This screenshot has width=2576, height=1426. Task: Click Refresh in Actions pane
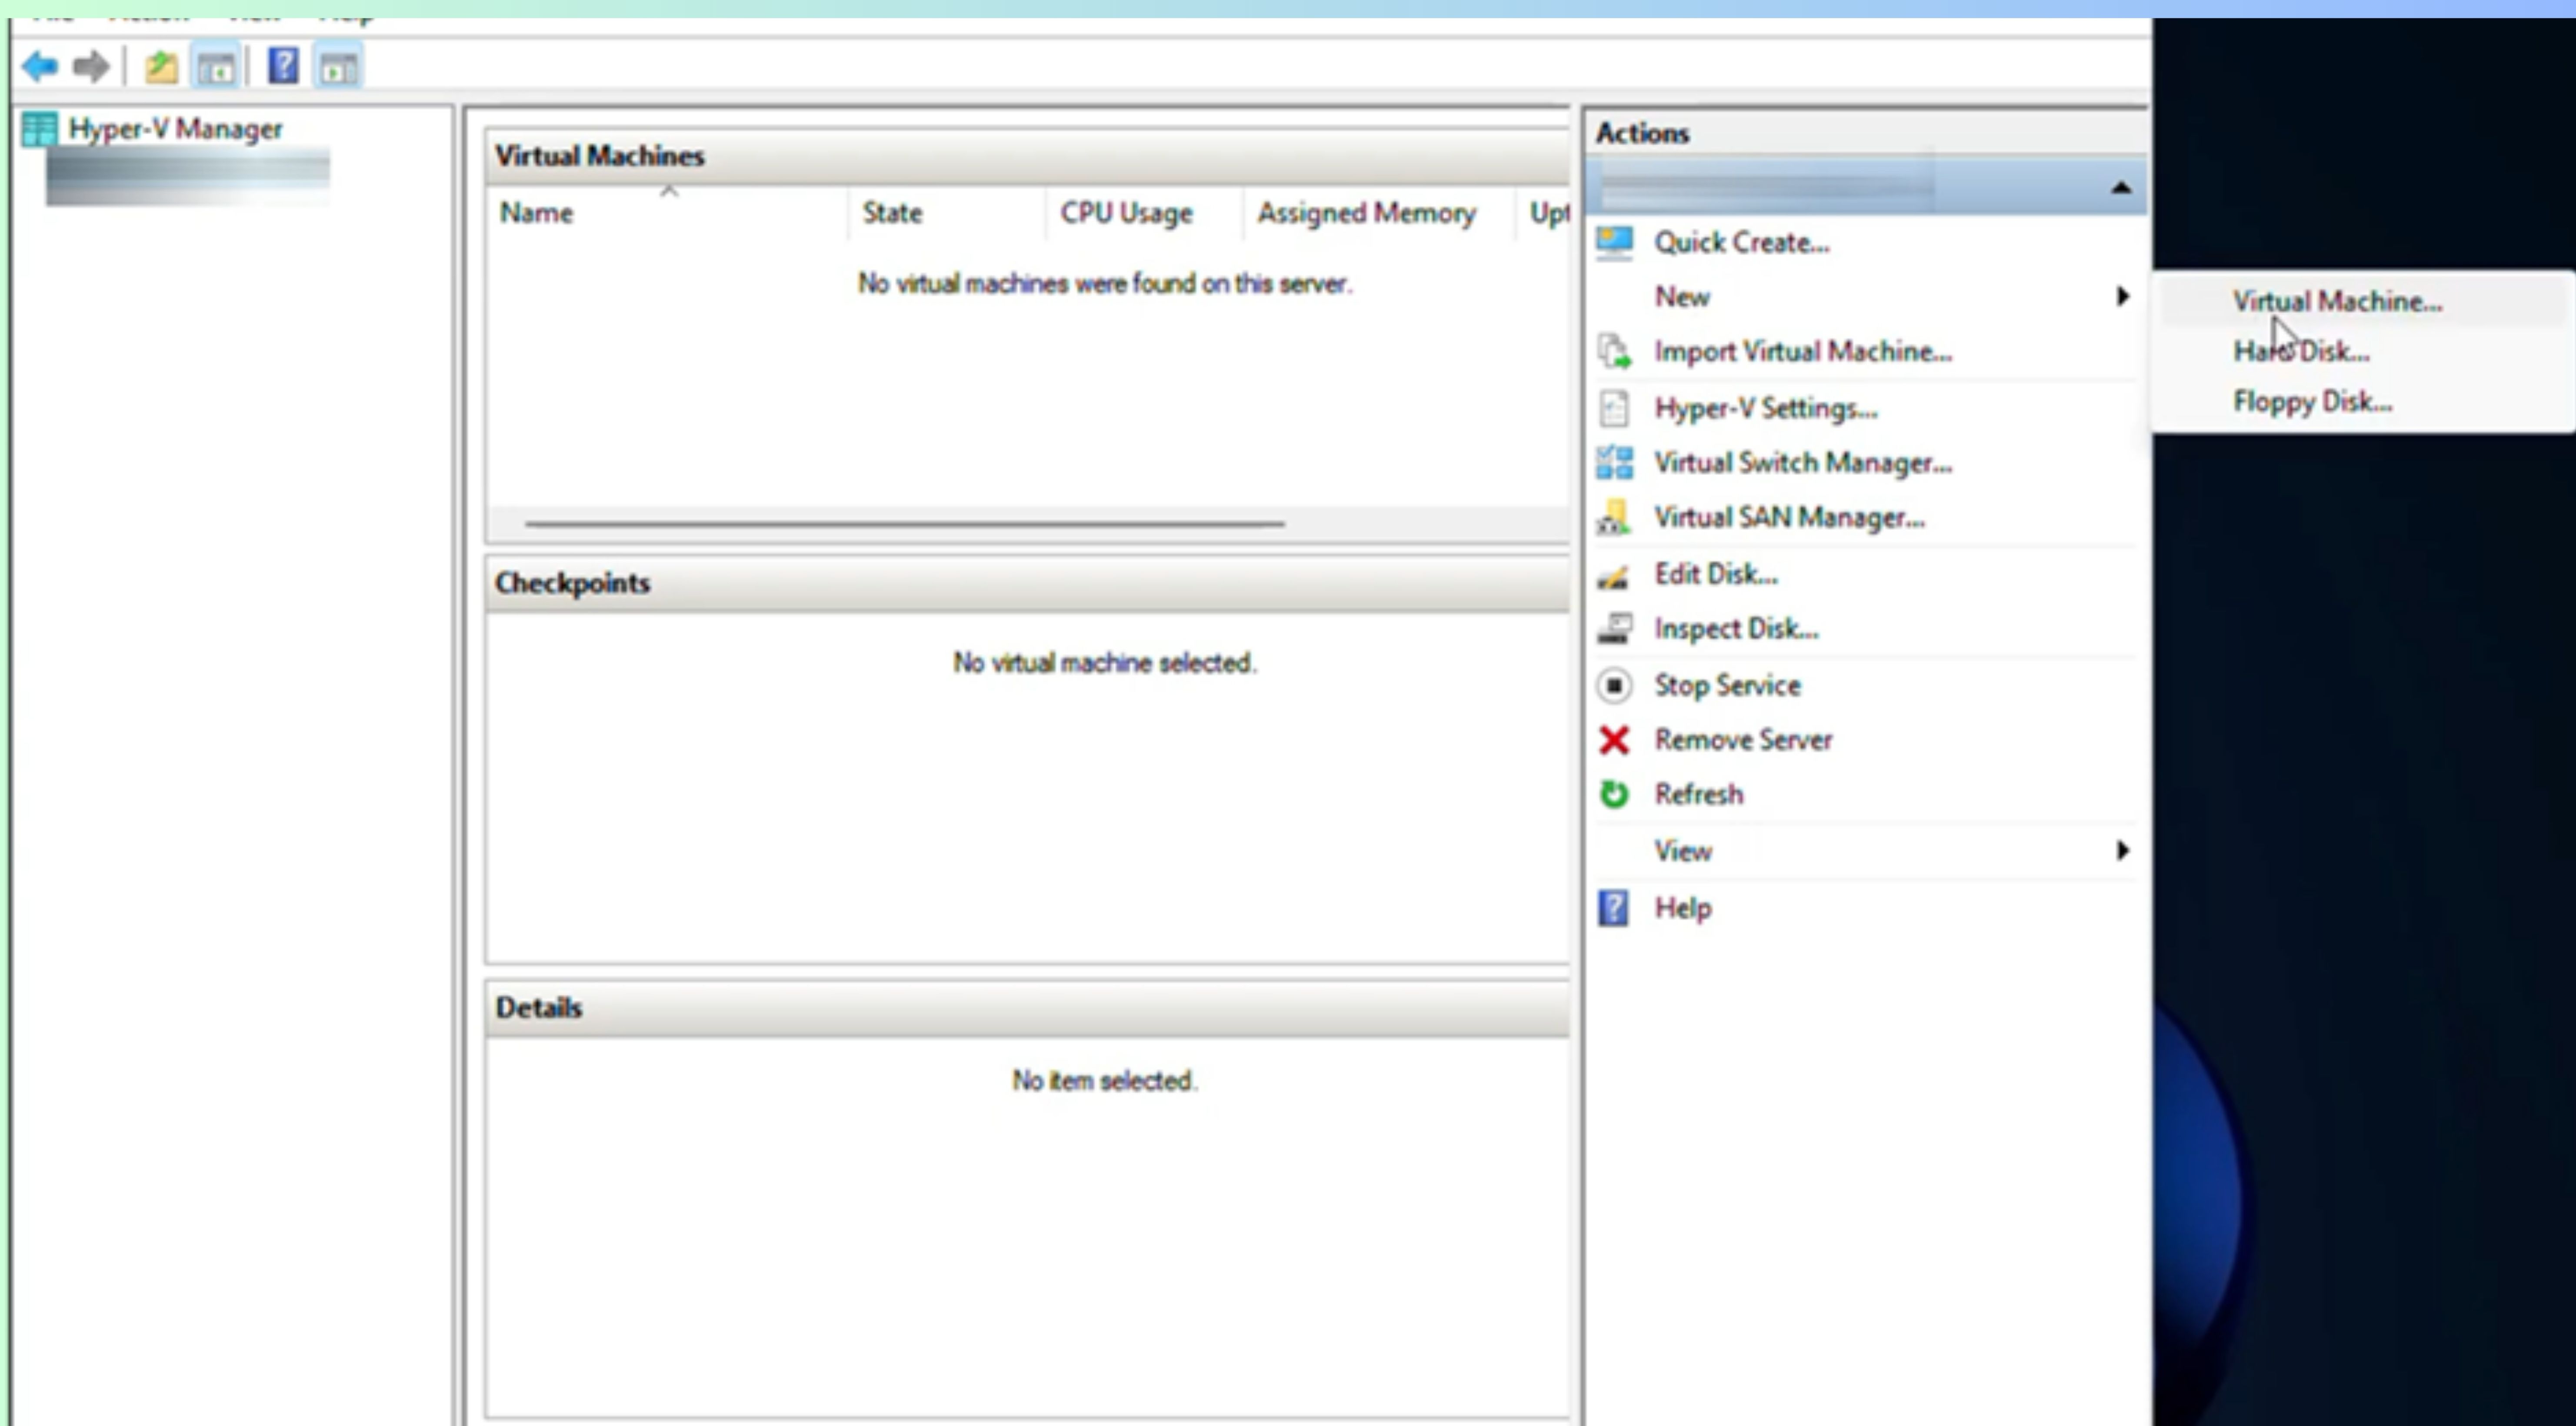1698,794
